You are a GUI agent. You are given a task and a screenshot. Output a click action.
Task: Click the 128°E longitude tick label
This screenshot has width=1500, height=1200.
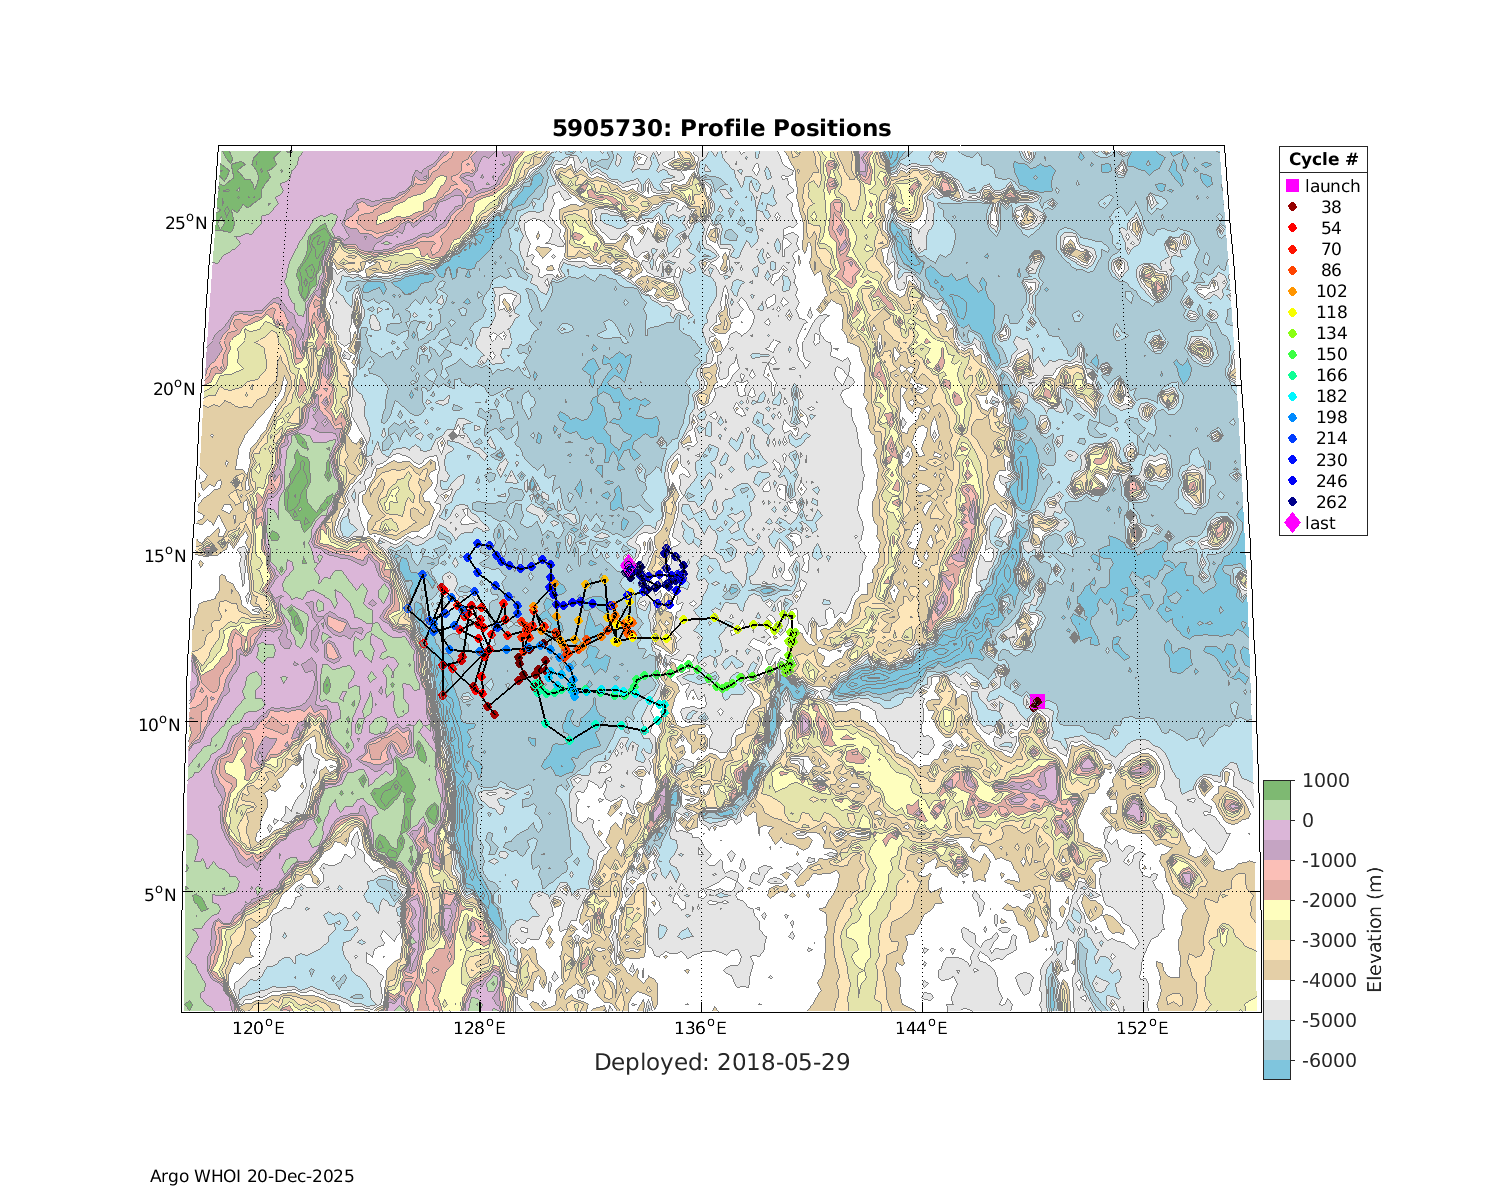480,1029
